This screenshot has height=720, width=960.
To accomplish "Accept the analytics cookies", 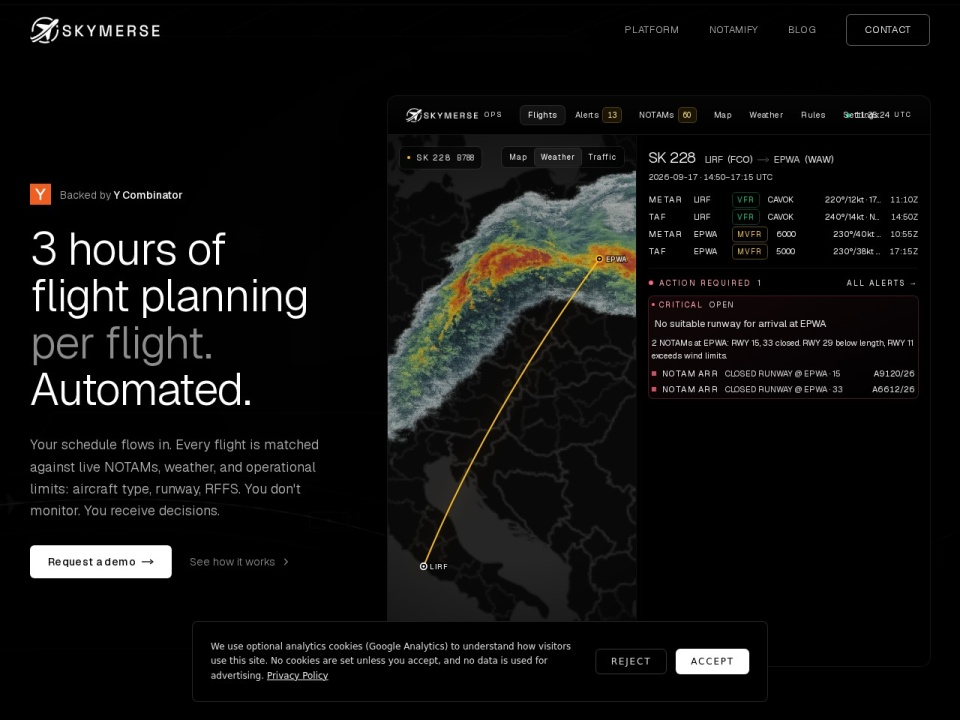I will tap(712, 661).
